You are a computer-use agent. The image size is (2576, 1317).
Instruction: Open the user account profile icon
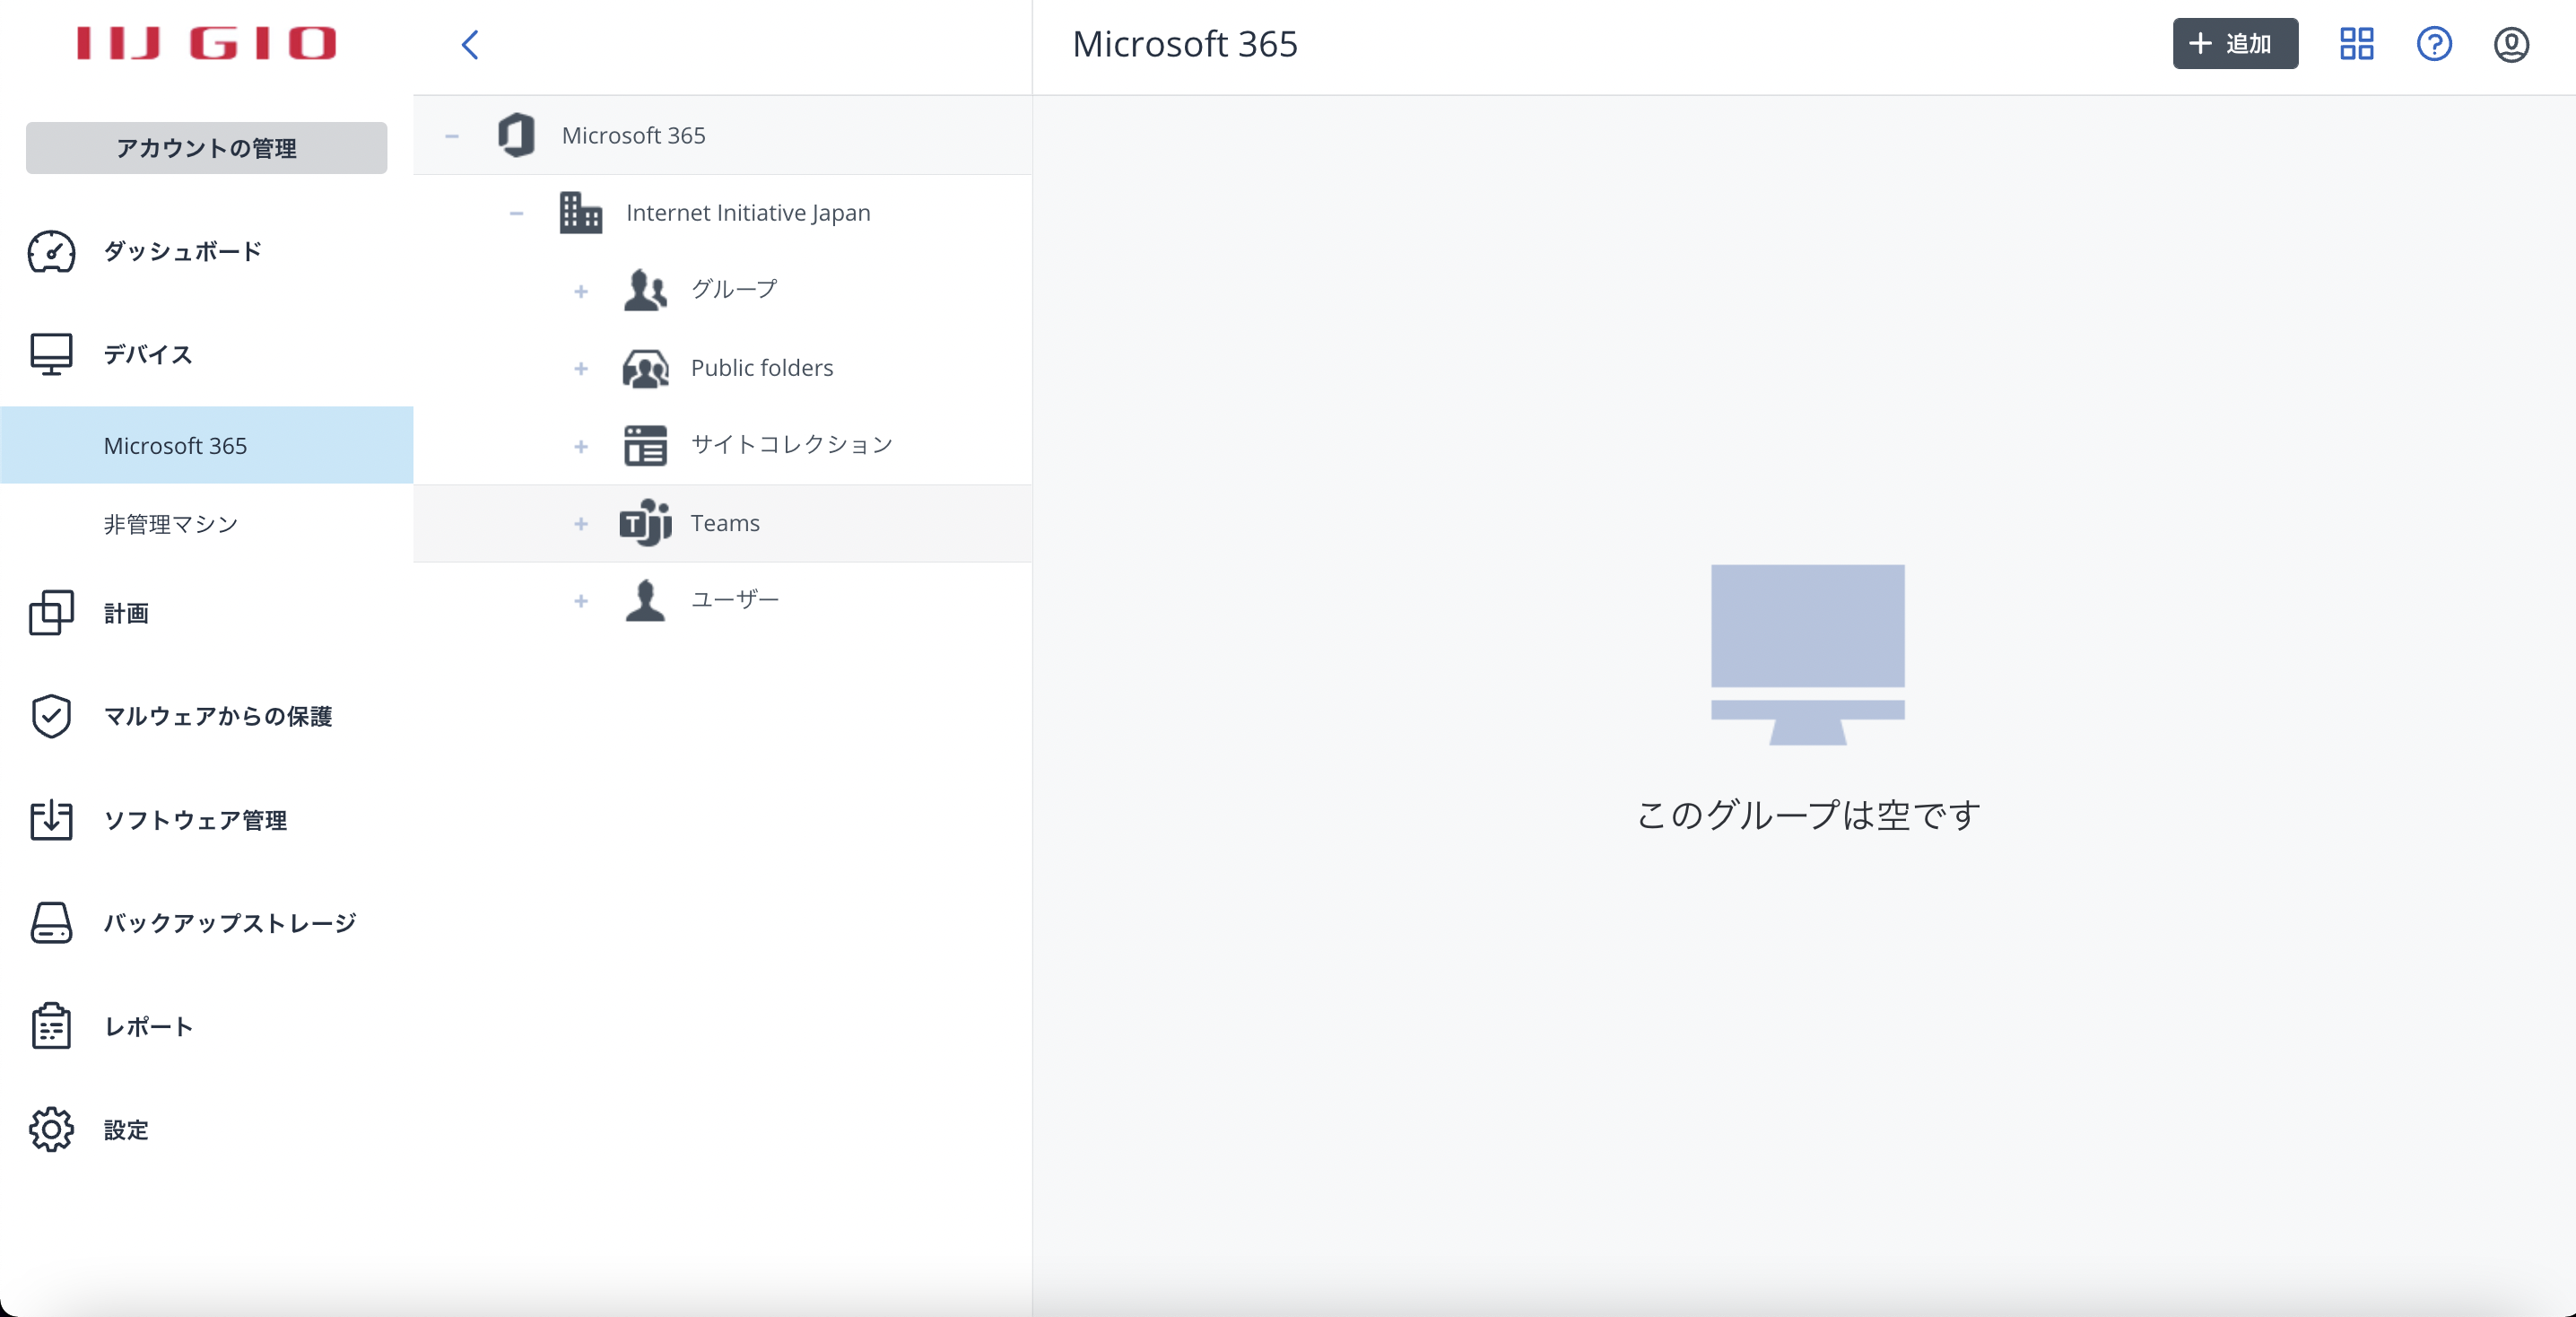pos(2511,44)
